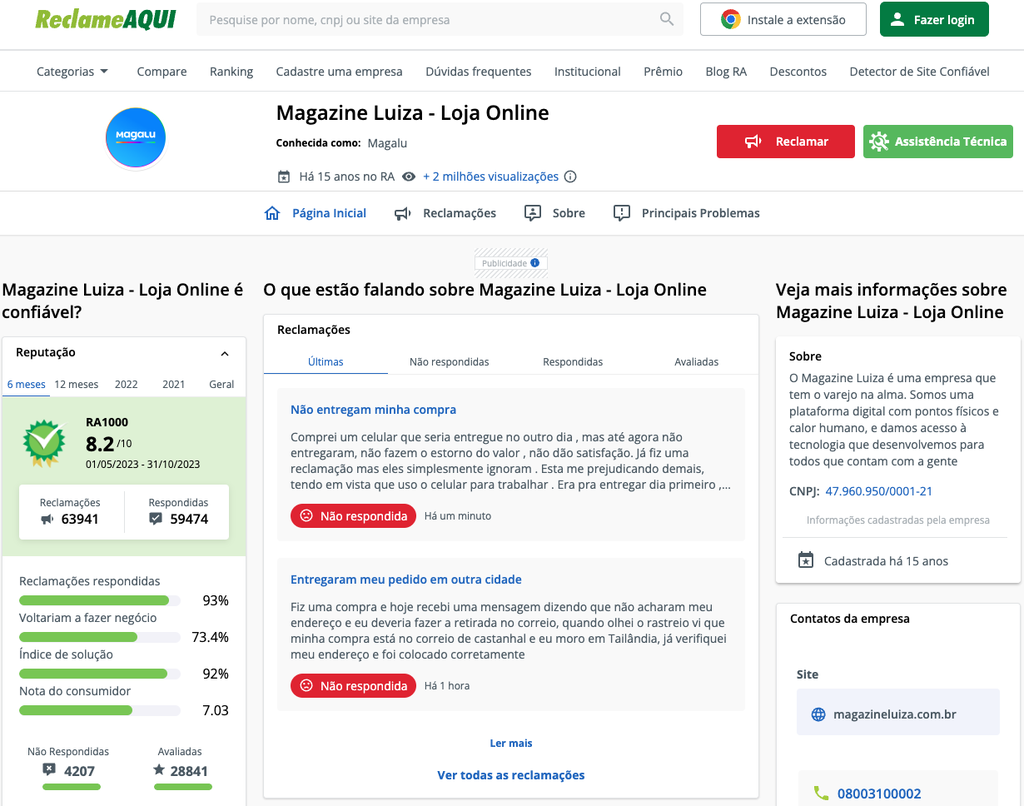The width and height of the screenshot is (1024, 806).
Task: Click the Chrome icon on Instale a extensão
Action: 731,20
